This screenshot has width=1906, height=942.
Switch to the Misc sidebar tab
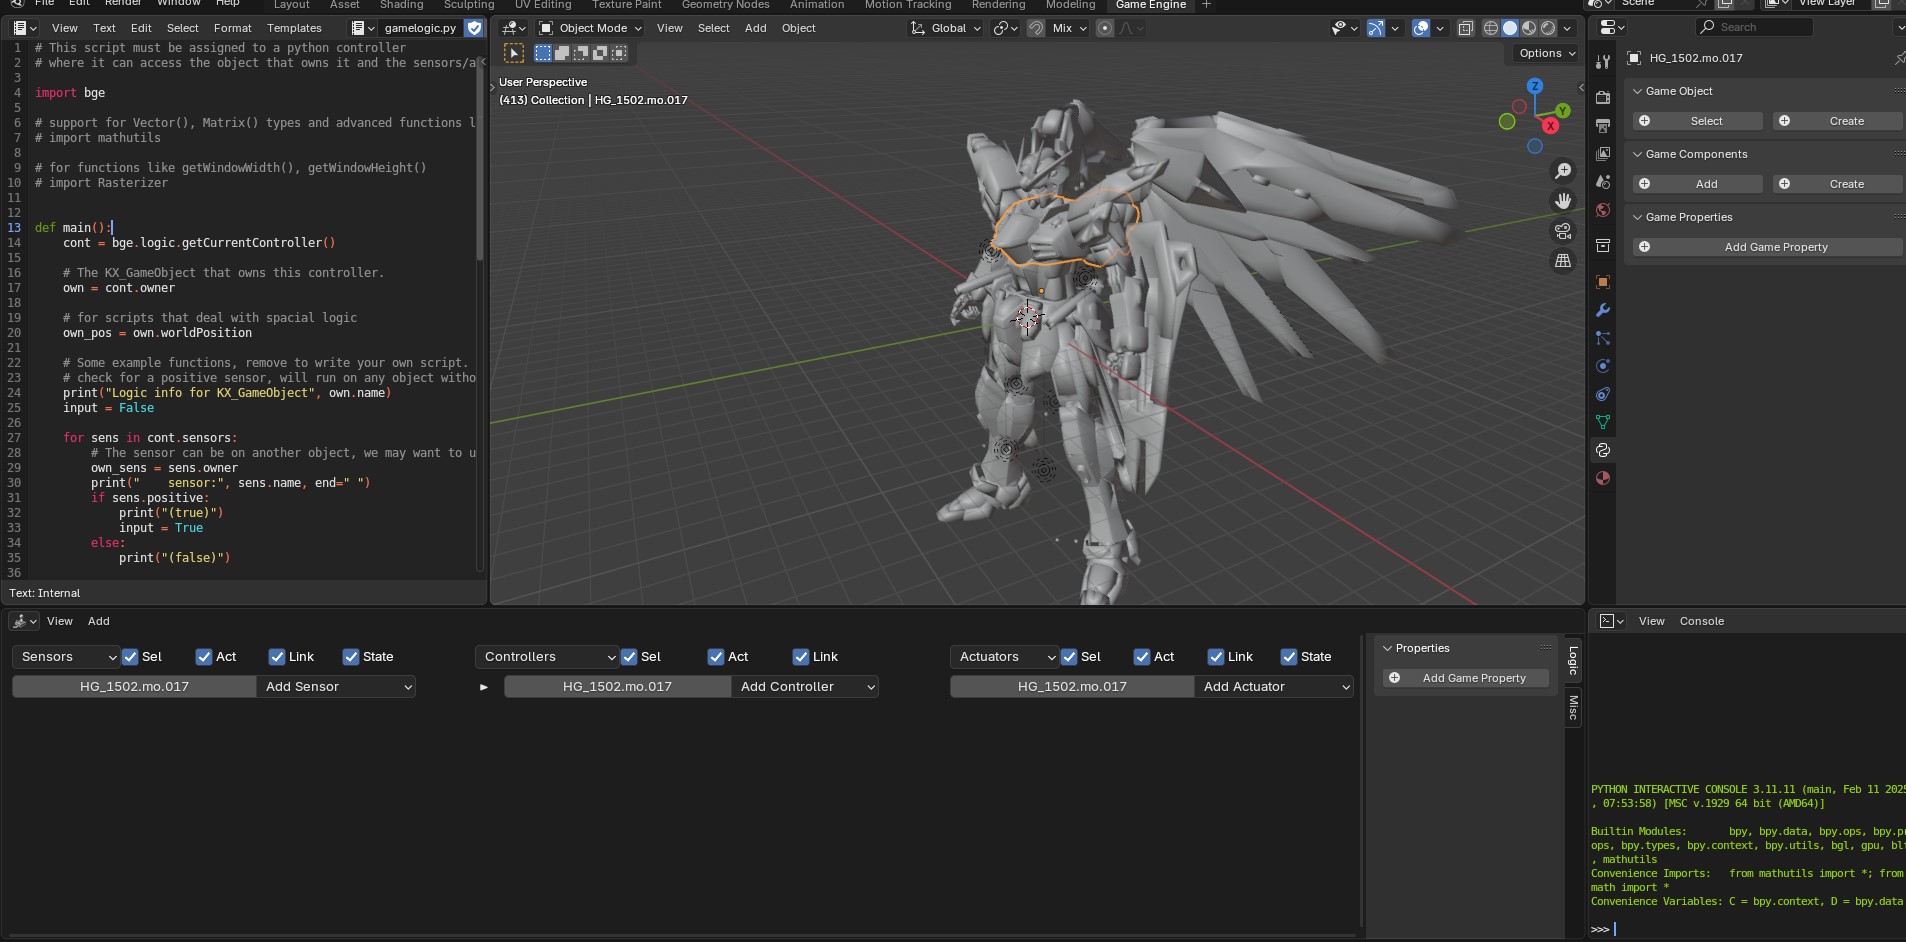tap(1573, 707)
